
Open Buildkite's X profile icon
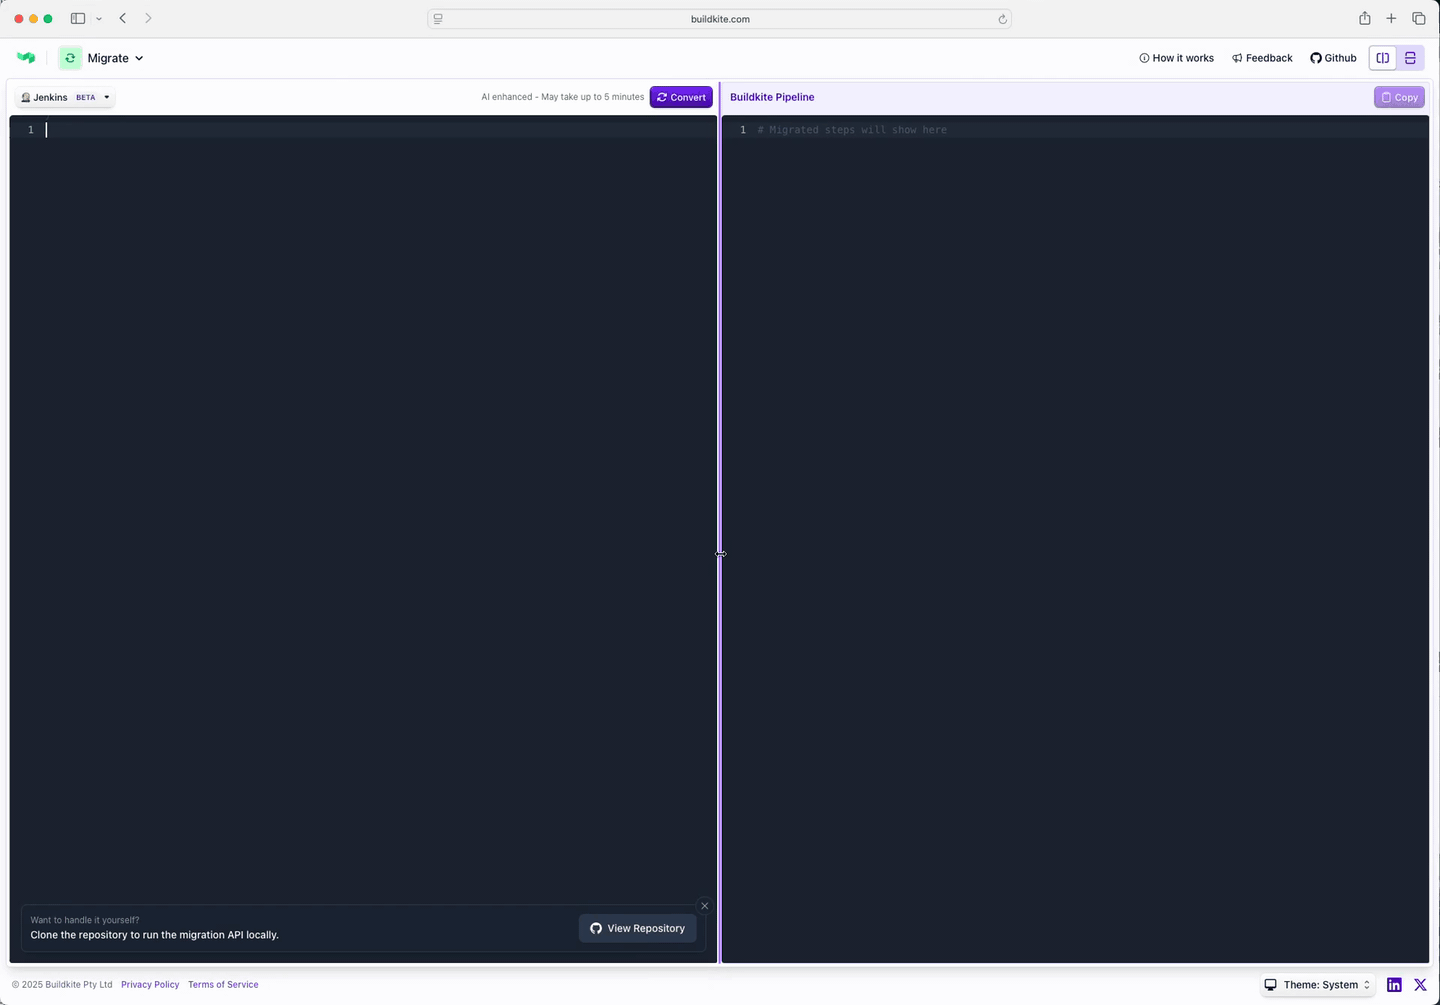[1420, 985]
